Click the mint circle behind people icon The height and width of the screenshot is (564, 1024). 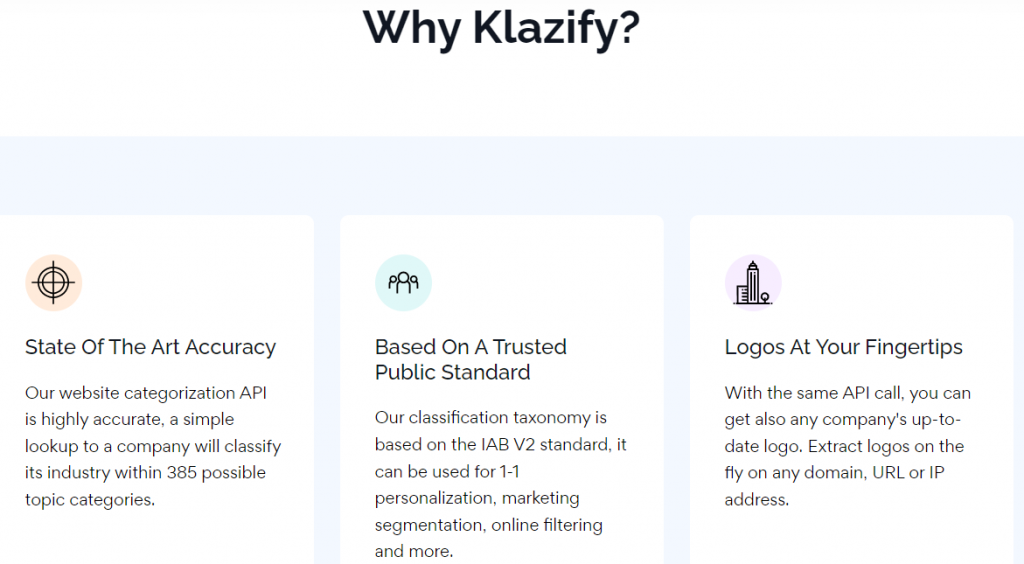tap(403, 283)
